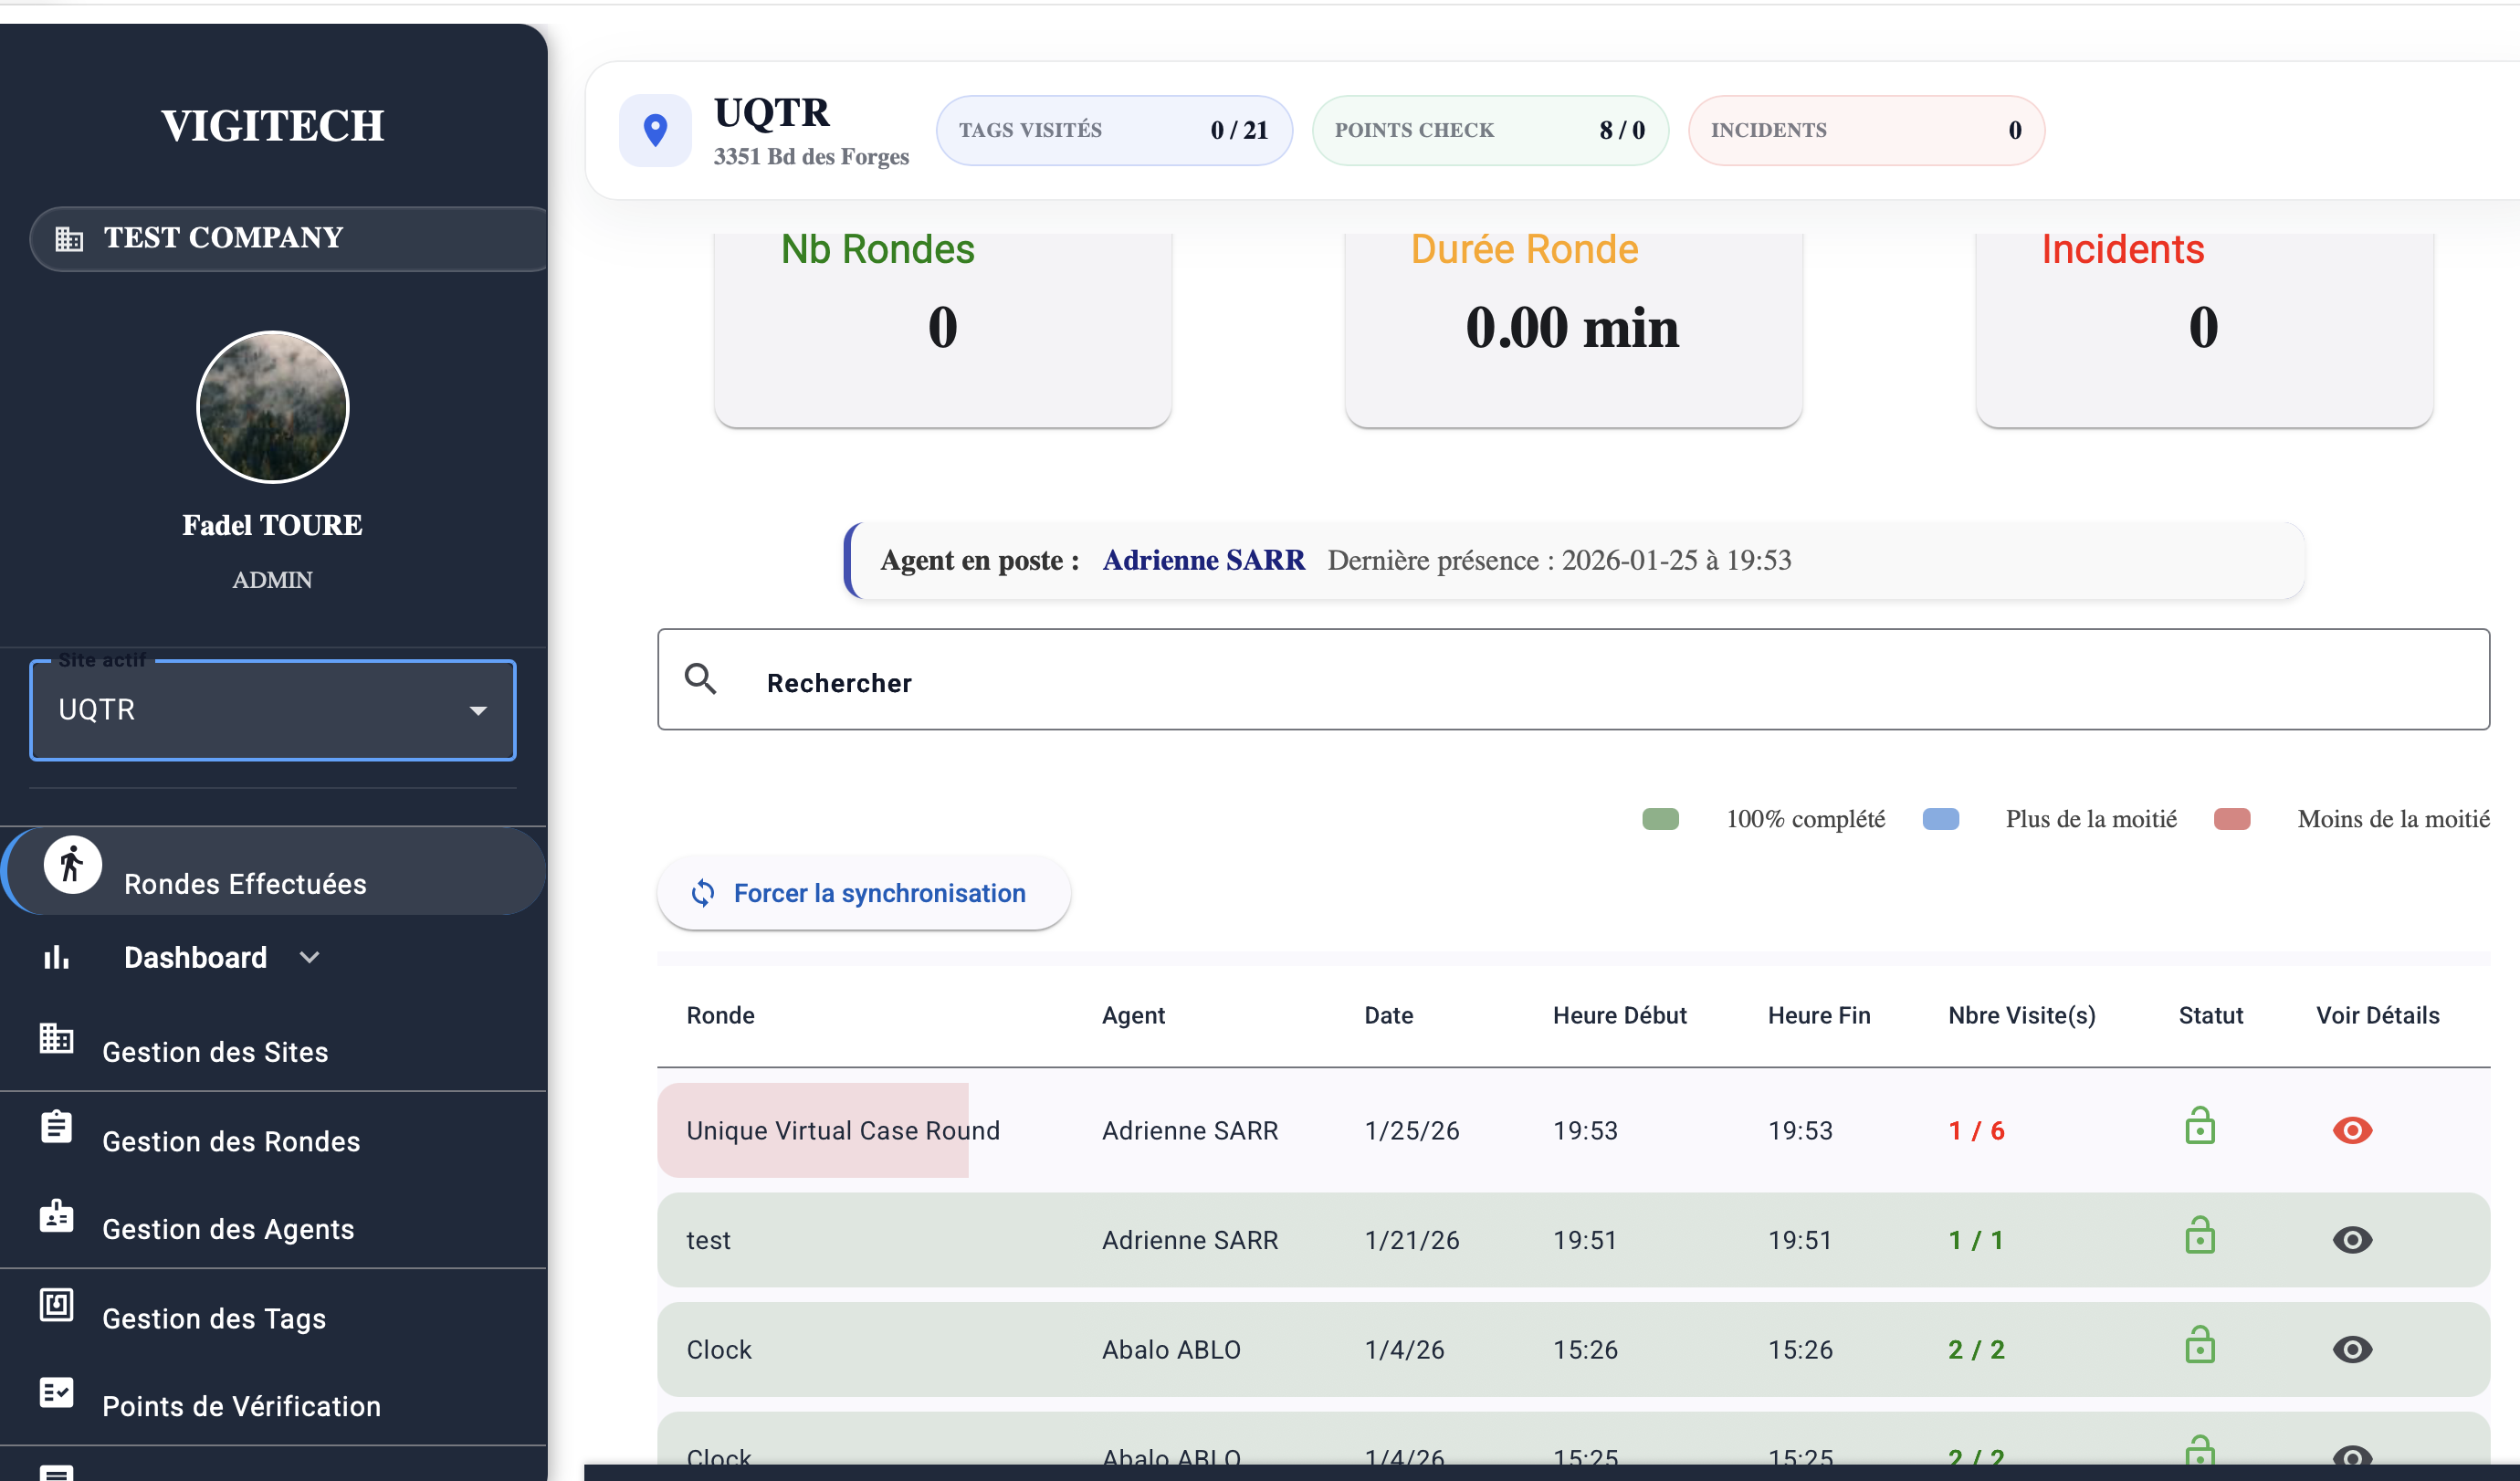Viewport: 2520px width, 1481px height.
Task: Show details for the test round
Action: coord(2351,1240)
